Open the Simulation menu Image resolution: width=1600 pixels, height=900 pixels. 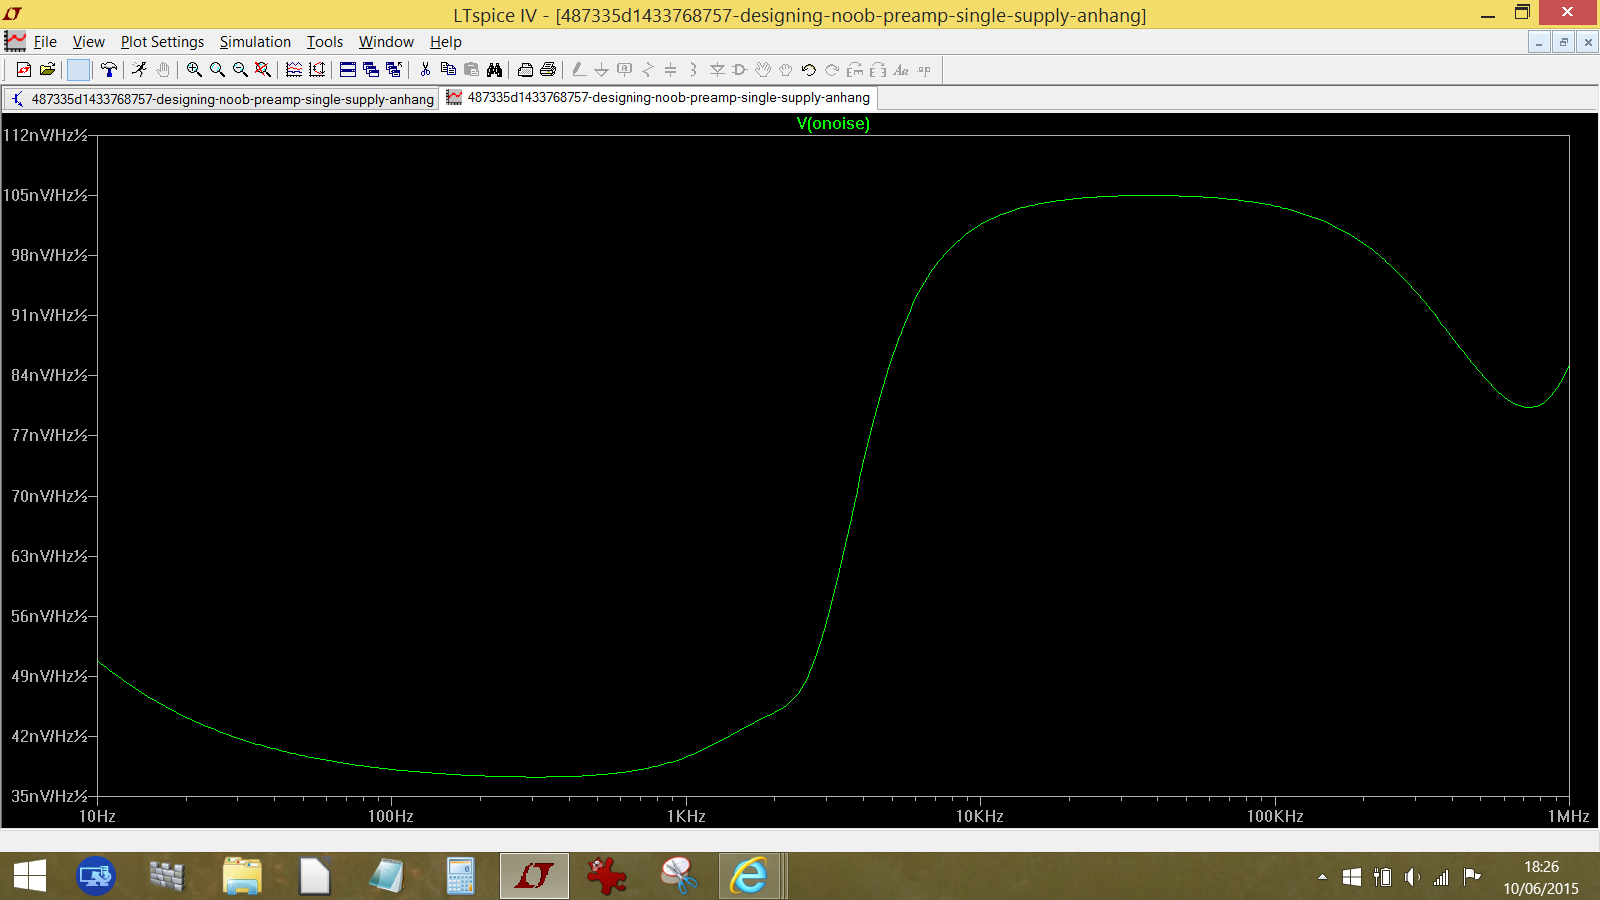coord(255,42)
